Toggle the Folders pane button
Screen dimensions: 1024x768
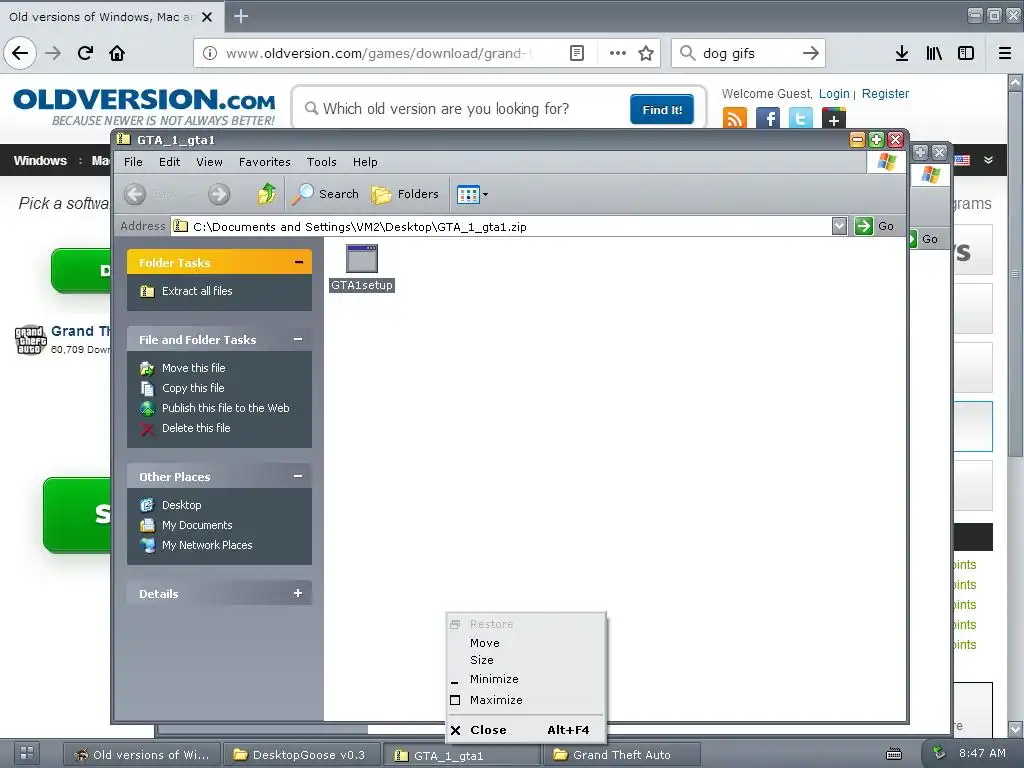pos(405,194)
